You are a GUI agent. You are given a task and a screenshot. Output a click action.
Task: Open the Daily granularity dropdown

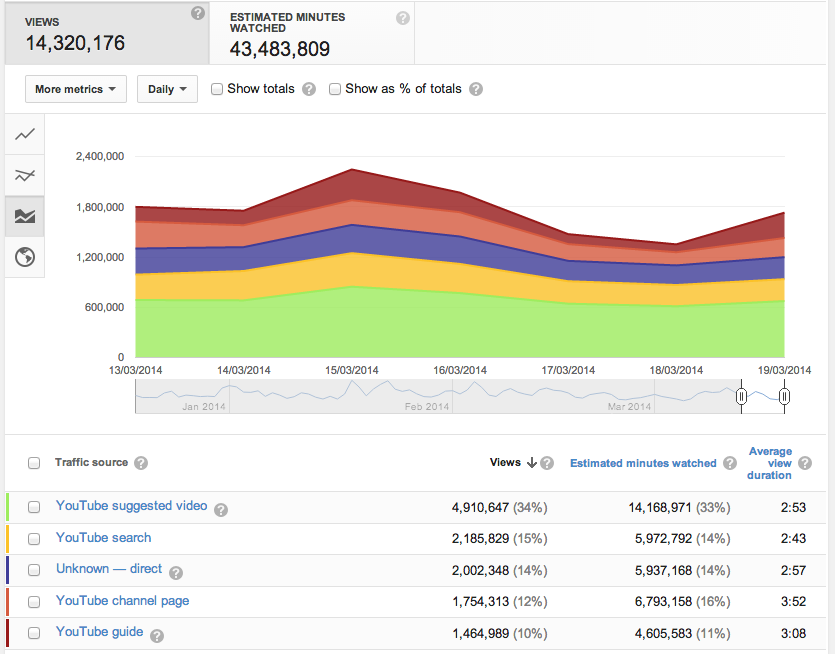[167, 89]
